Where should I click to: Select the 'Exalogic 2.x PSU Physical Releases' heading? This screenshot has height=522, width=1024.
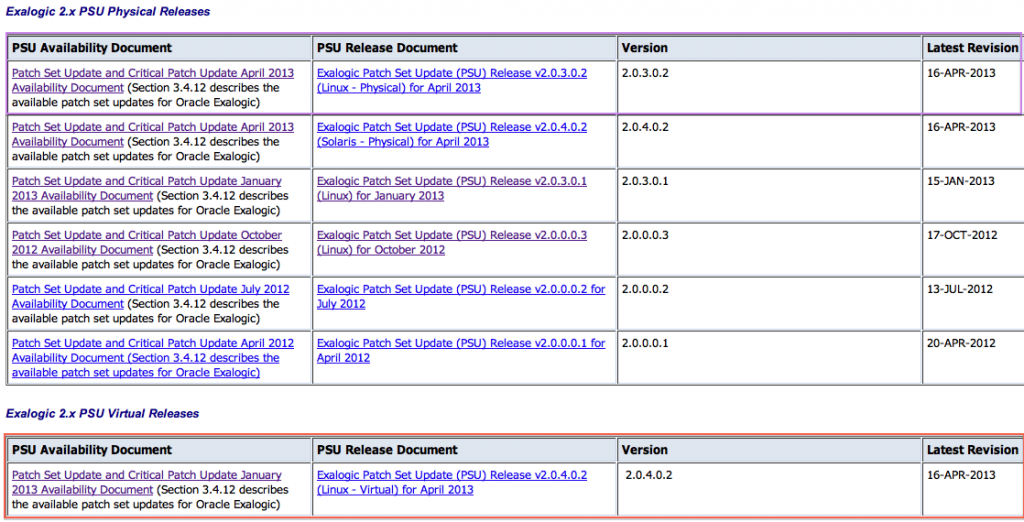(x=108, y=12)
